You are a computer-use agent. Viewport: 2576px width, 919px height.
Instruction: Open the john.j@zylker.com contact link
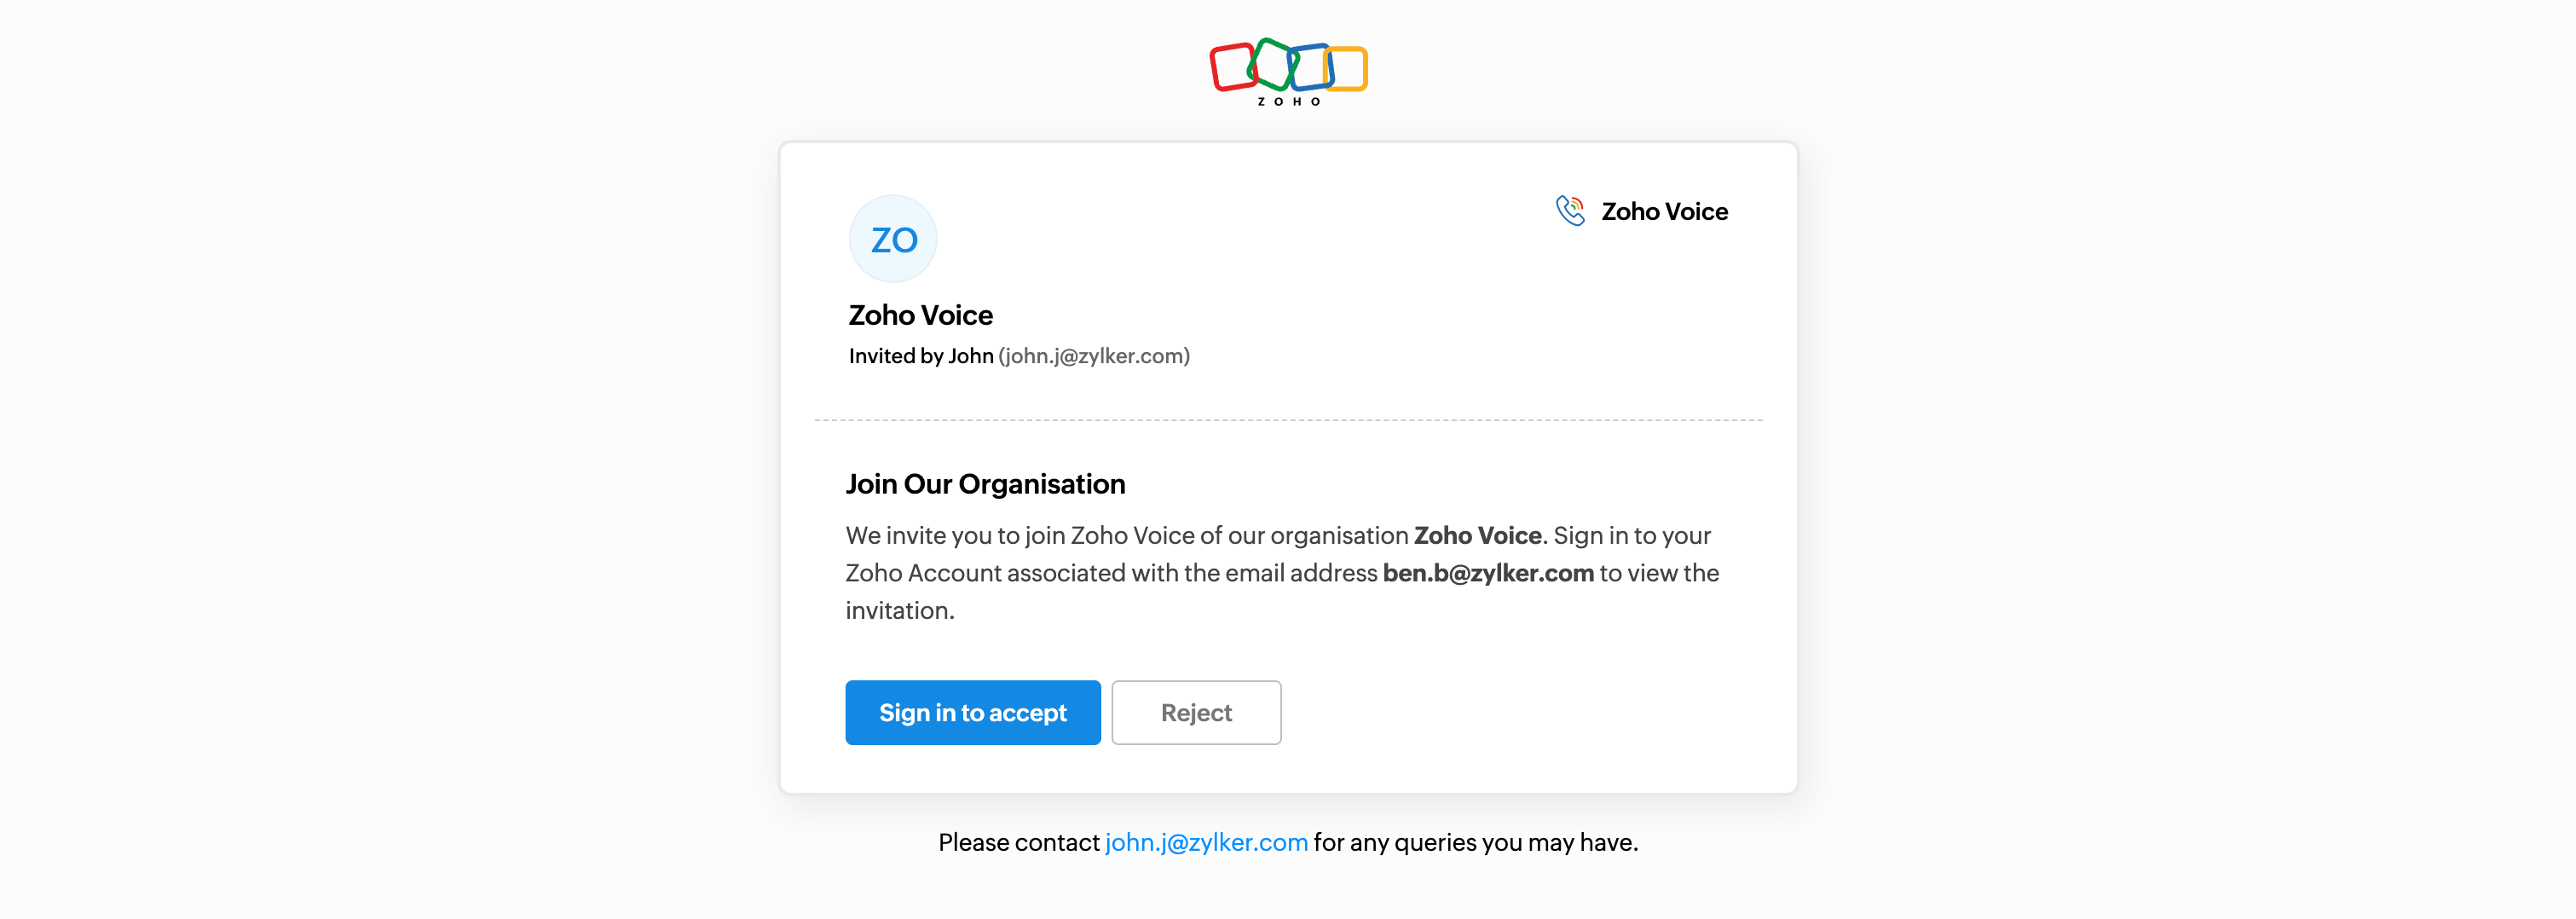(1206, 843)
